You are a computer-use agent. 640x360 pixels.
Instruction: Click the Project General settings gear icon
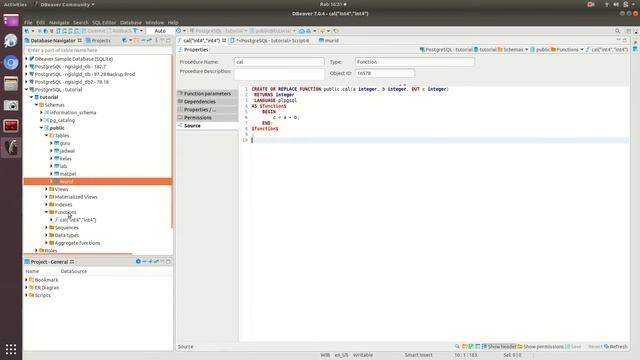[138, 262]
